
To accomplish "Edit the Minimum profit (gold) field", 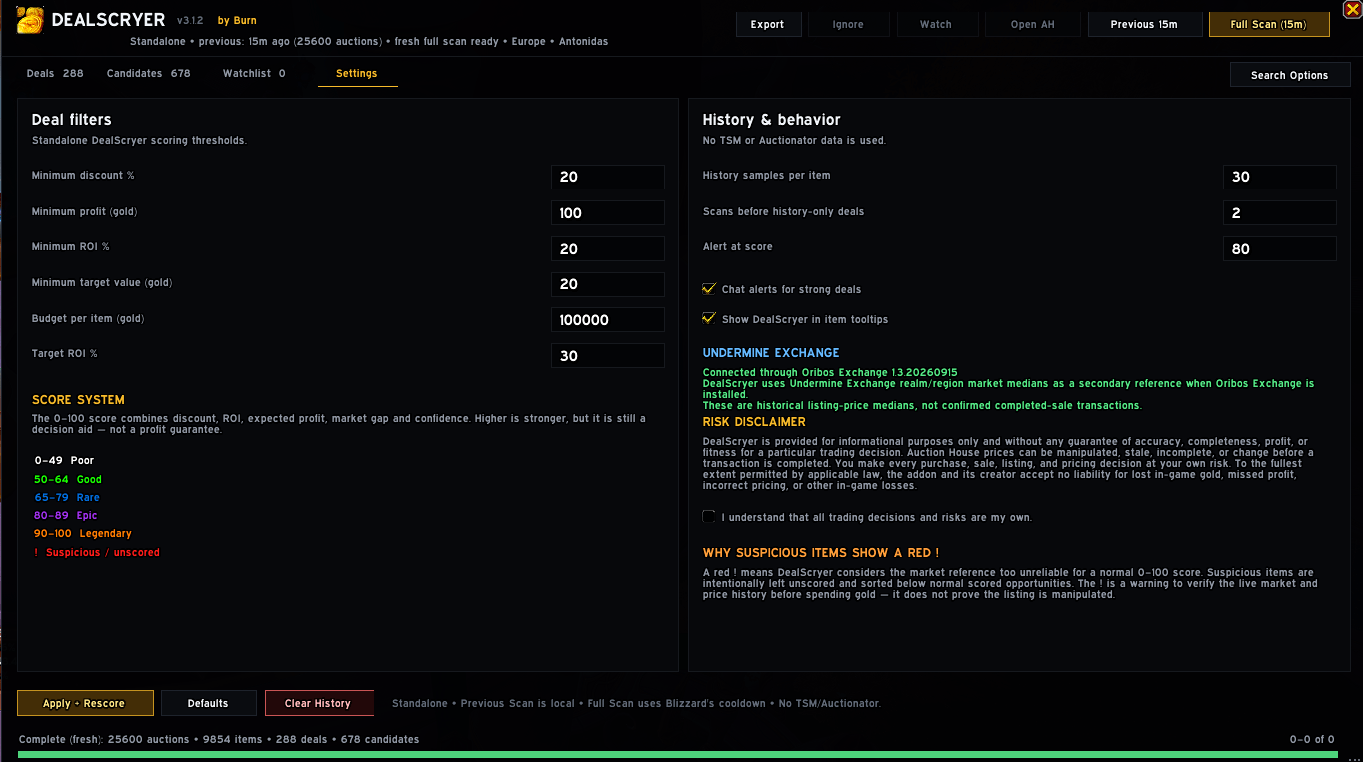I will tap(608, 213).
